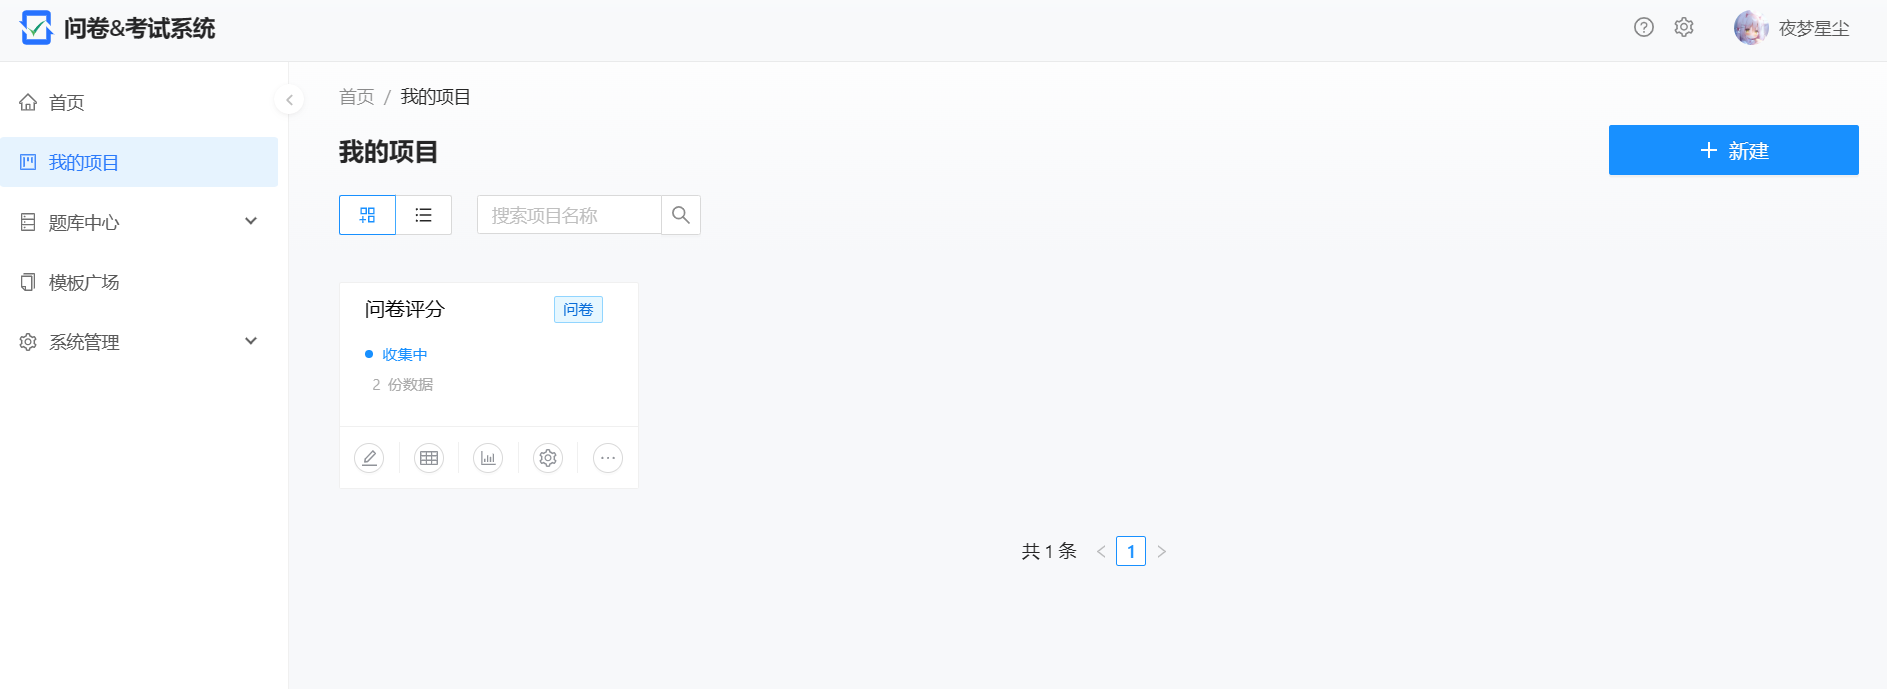
Task: Open 模板广场 in the sidebar
Action: (84, 282)
